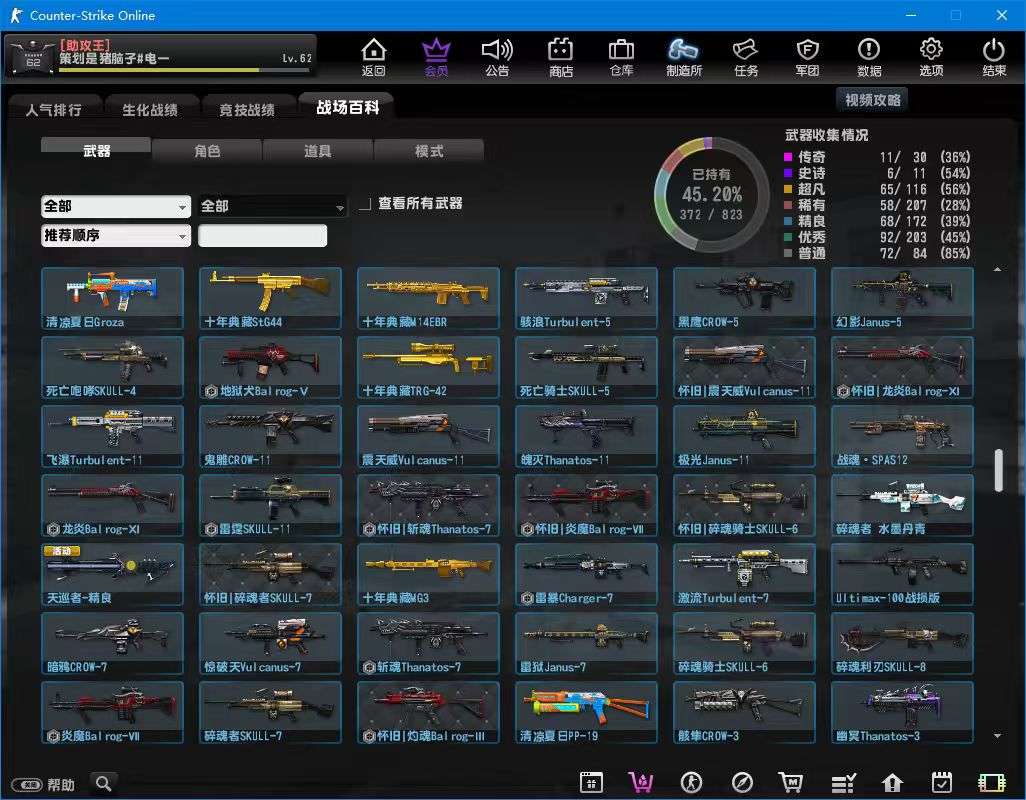
Task: Open the gift calendar icon in bottom bar
Action: tap(591, 782)
